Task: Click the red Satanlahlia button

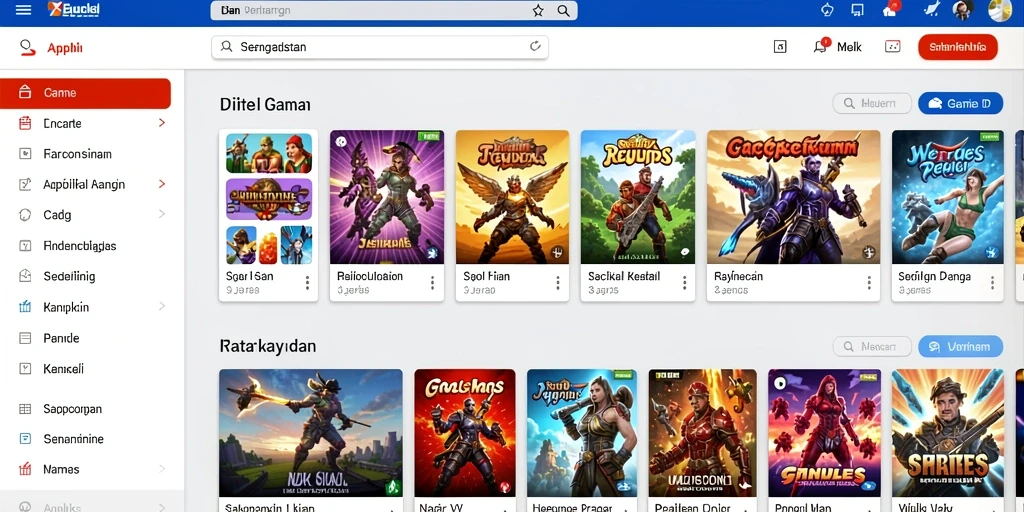Action: [957, 47]
